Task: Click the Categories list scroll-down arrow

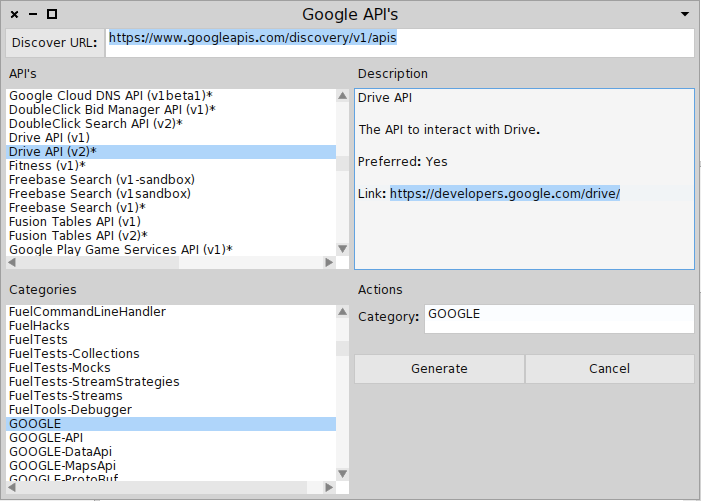Action: click(342, 474)
